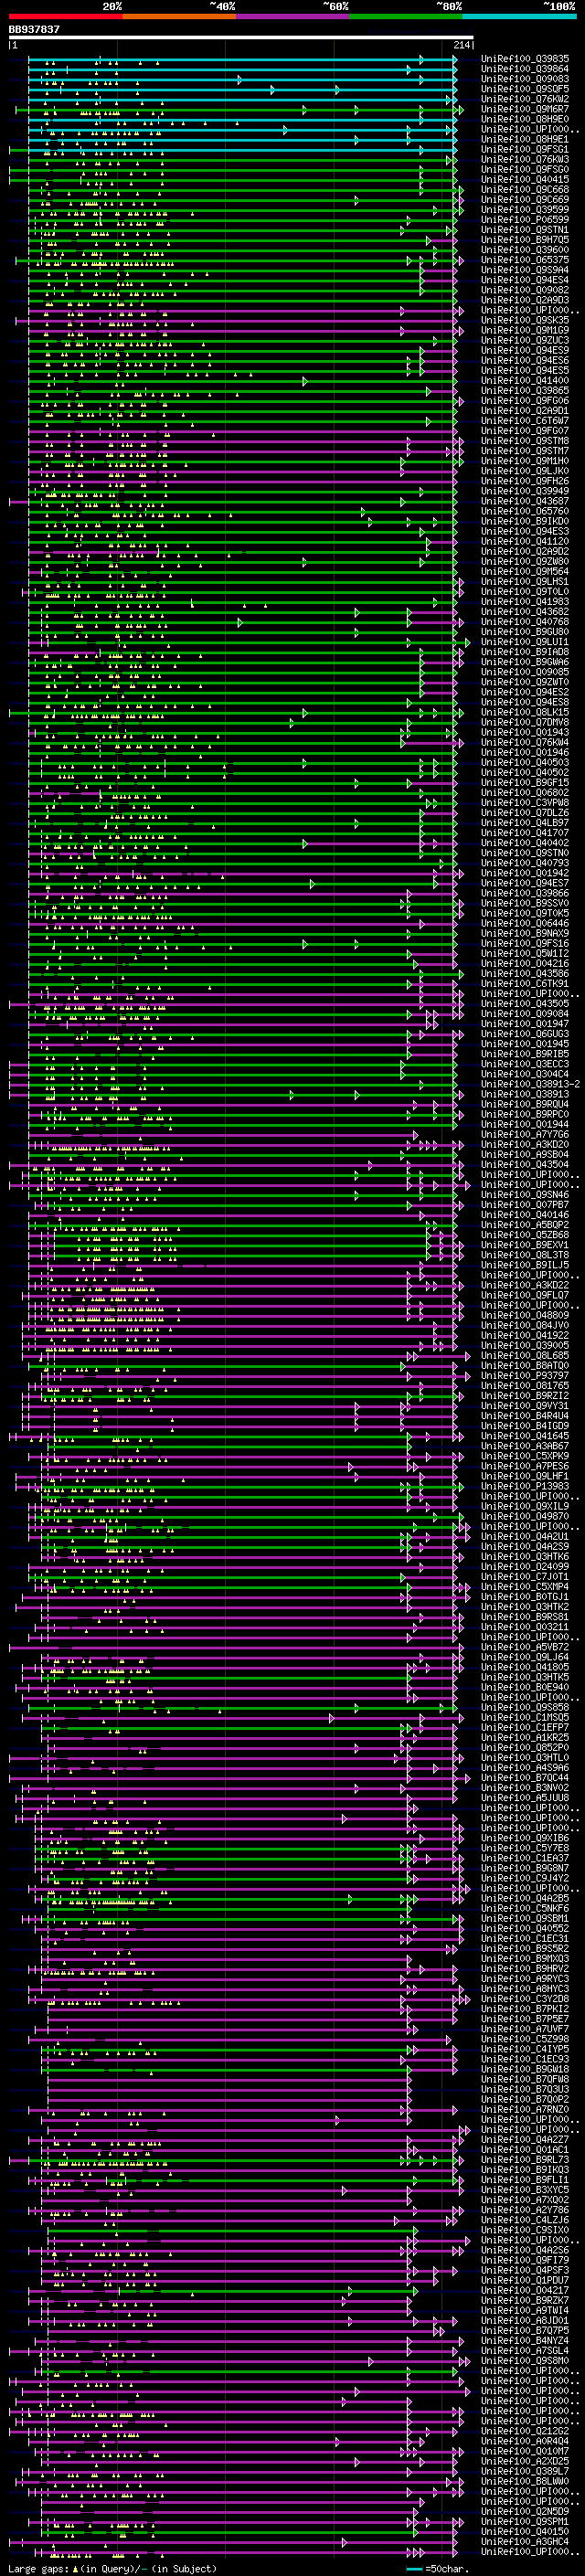The image size is (585, 2576).
Task: Open hit UniRef100_P13983
Action: pyautogui.click(x=524, y=1486)
